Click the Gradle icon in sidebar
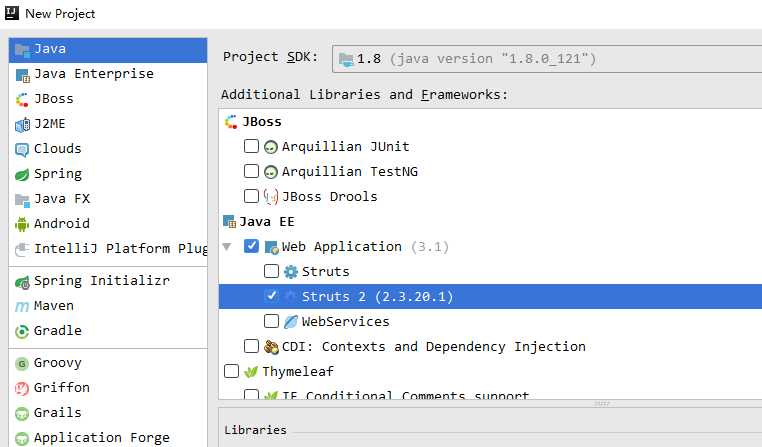Image resolution: width=762 pixels, height=447 pixels. (x=22, y=331)
